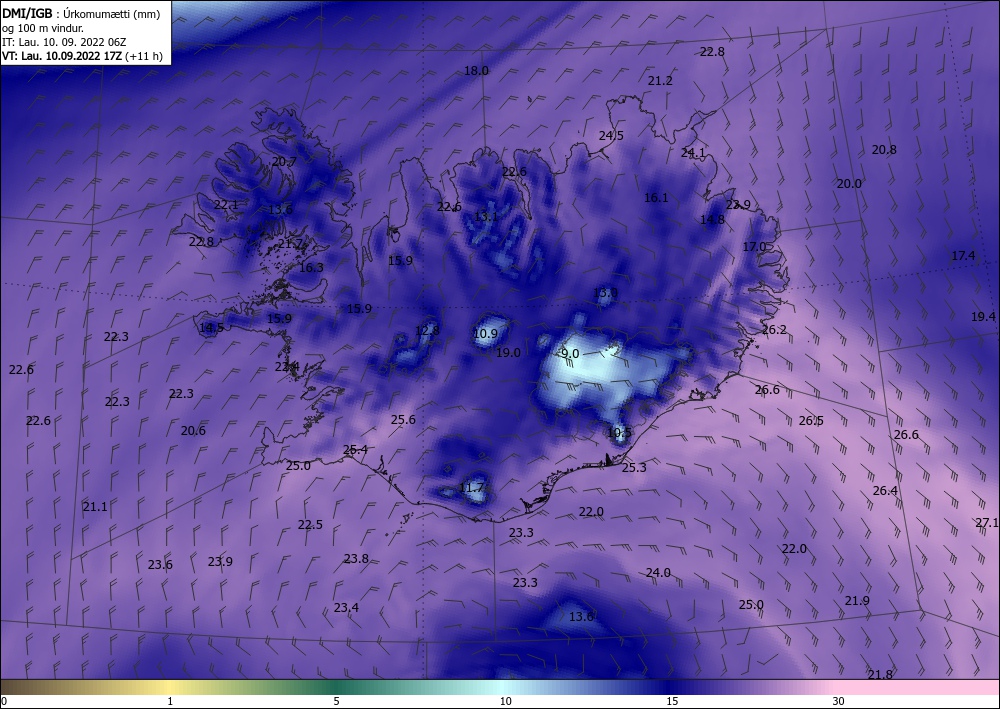The image size is (1000, 709).
Task: Click the '17.0' value on the map
Action: (754, 247)
